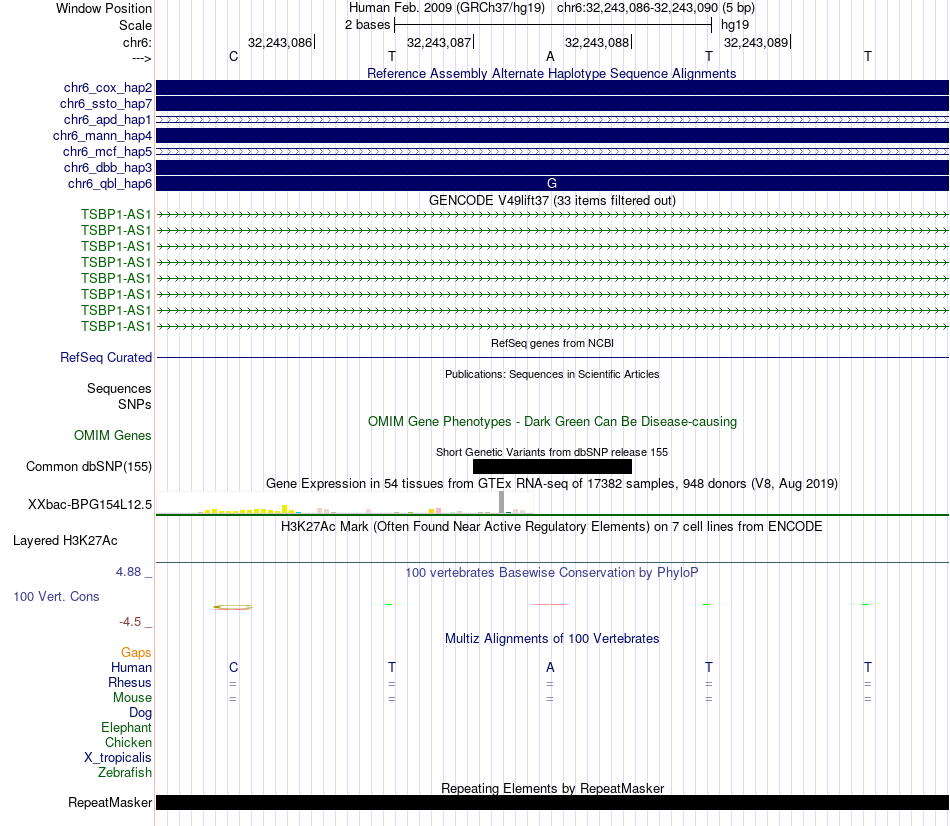Open the Publications: Sequences in Scientific Articles title
The image size is (950, 826).
[552, 375]
